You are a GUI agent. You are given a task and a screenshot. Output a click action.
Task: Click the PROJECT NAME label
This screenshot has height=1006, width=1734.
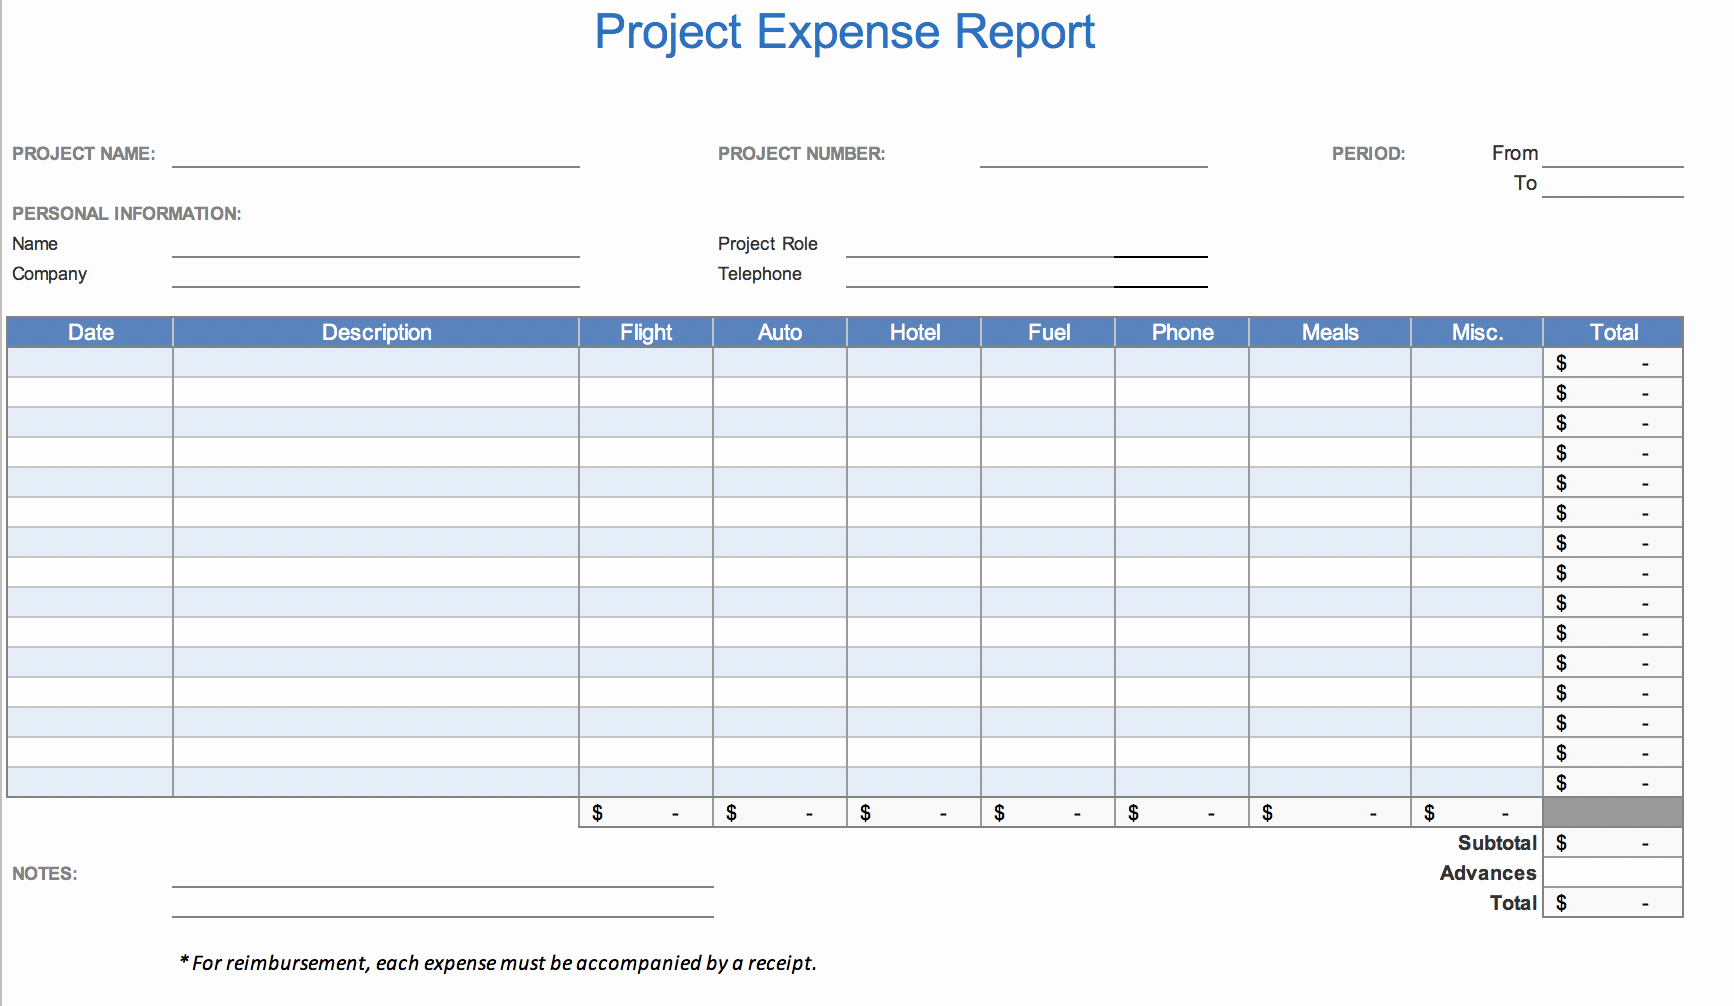(84, 154)
